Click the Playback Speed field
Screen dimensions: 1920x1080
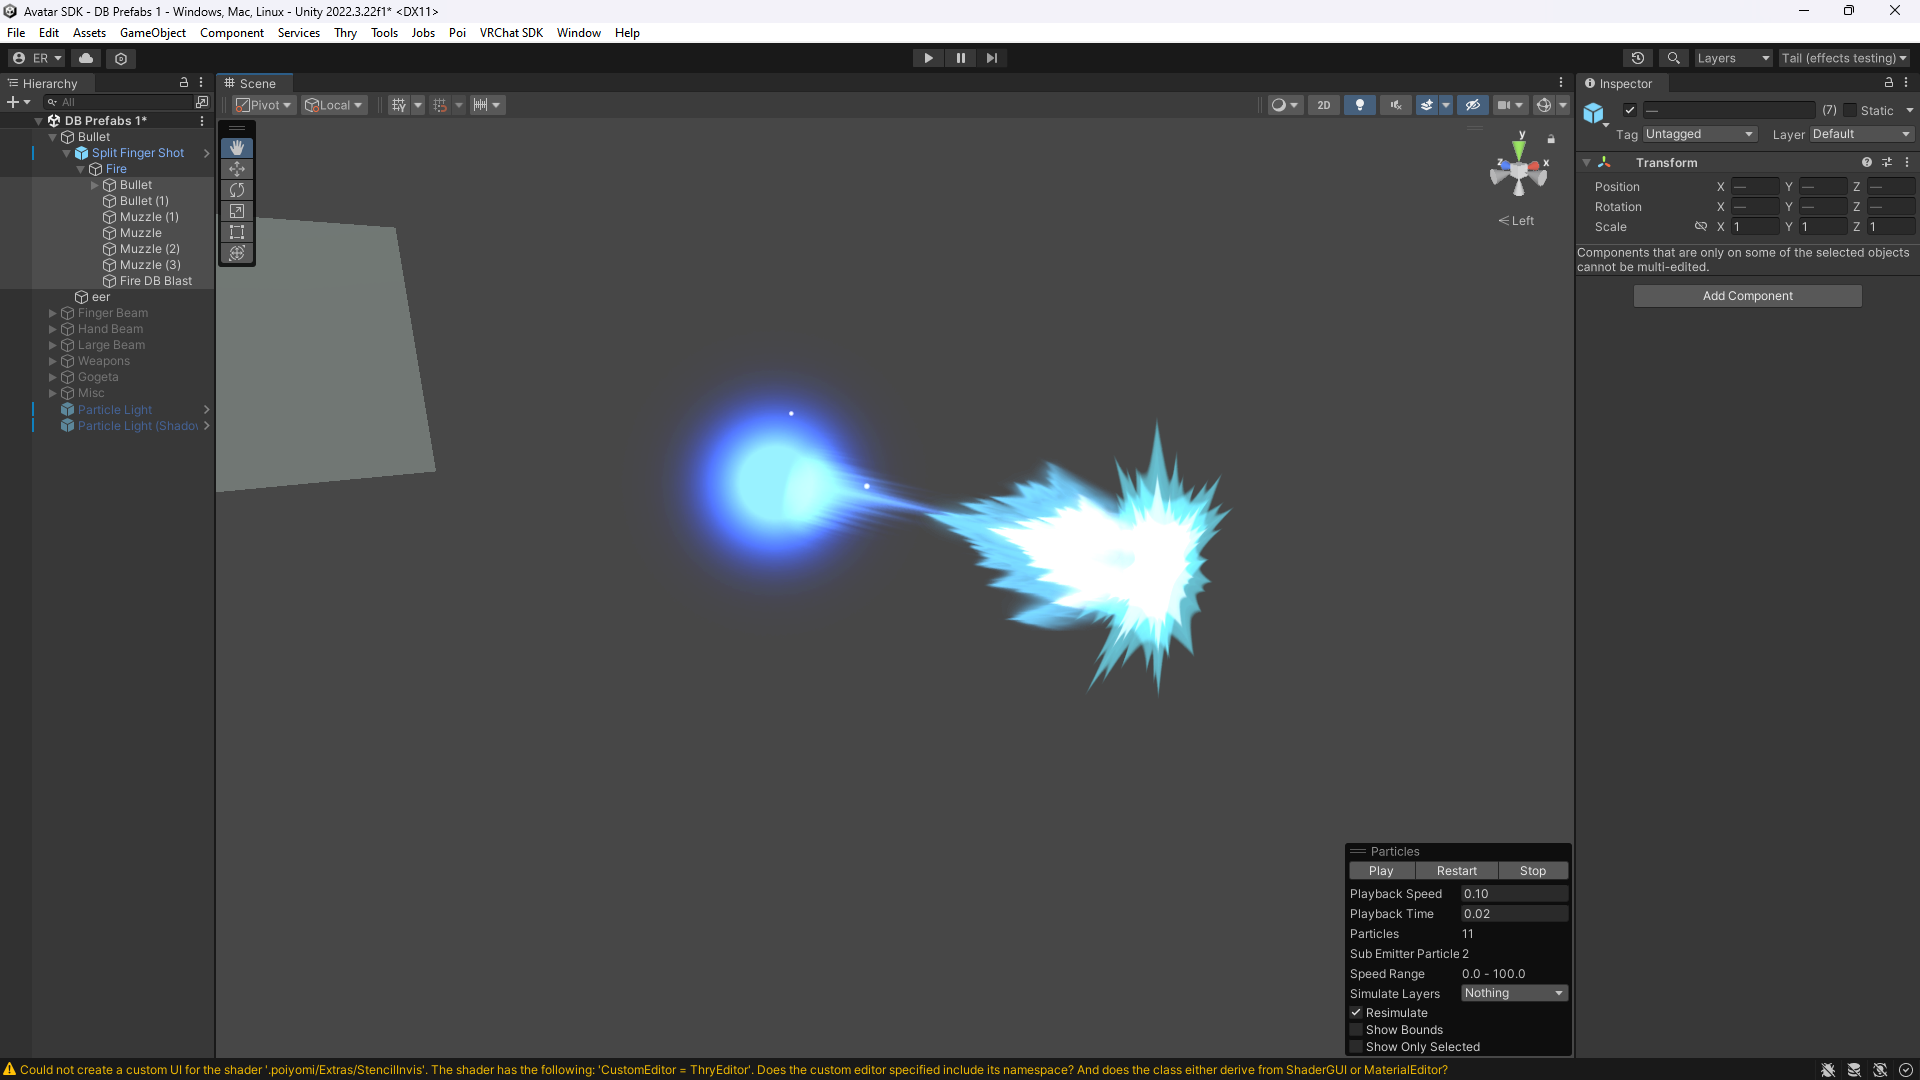click(1513, 894)
